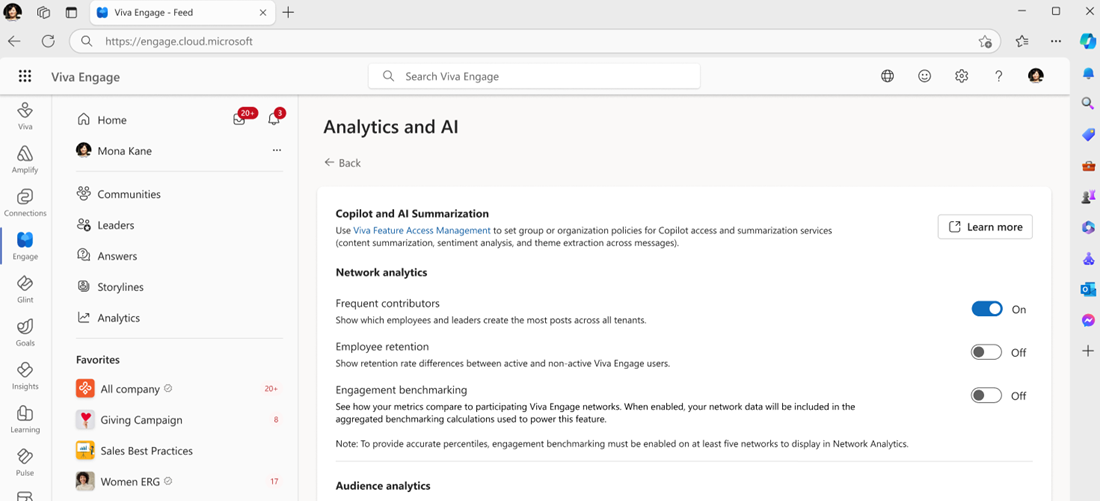The width and height of the screenshot is (1100, 501).
Task: Click the Favorites section heading
Action: point(98,360)
